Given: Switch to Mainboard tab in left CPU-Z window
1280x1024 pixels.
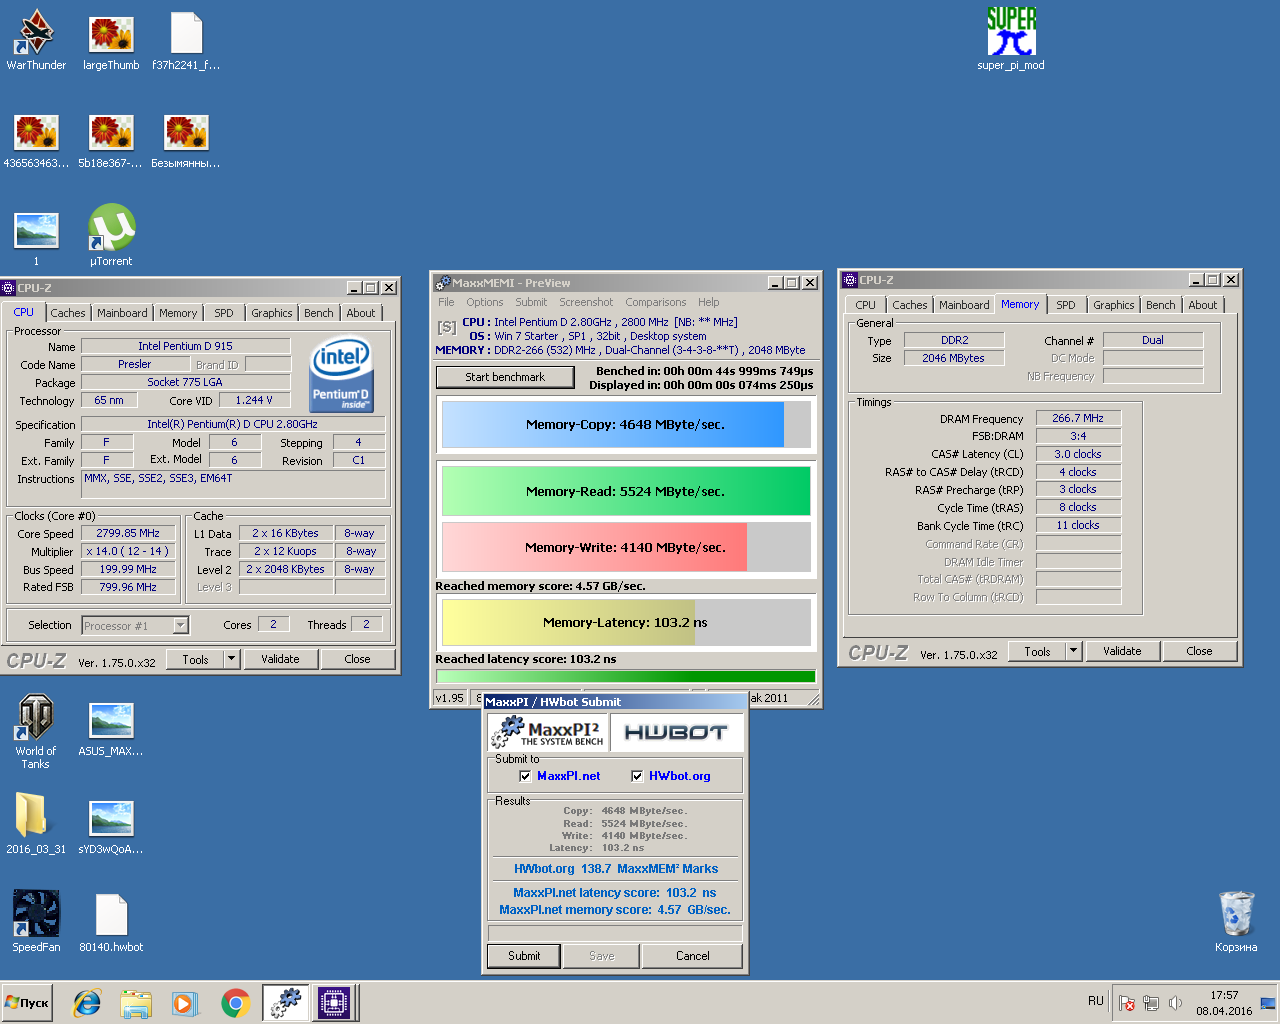Looking at the screenshot, I should pyautogui.click(x=122, y=313).
